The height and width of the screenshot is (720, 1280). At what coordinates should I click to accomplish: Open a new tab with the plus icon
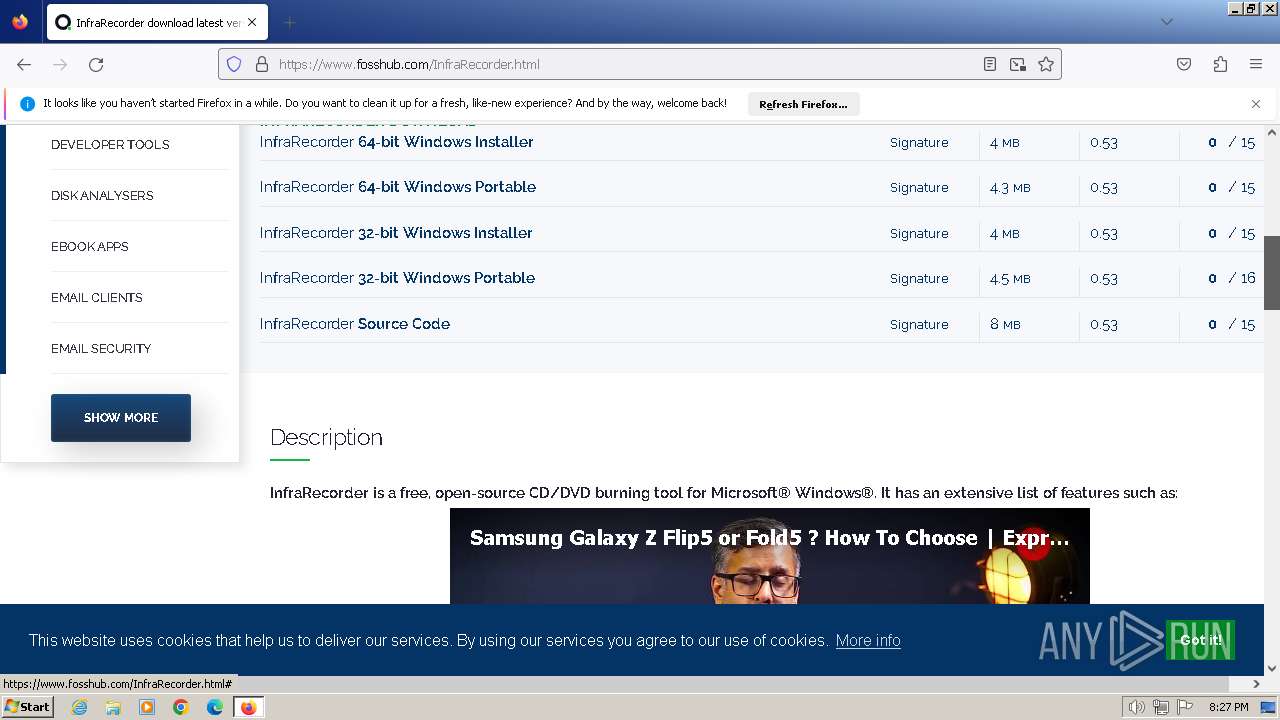(x=289, y=22)
